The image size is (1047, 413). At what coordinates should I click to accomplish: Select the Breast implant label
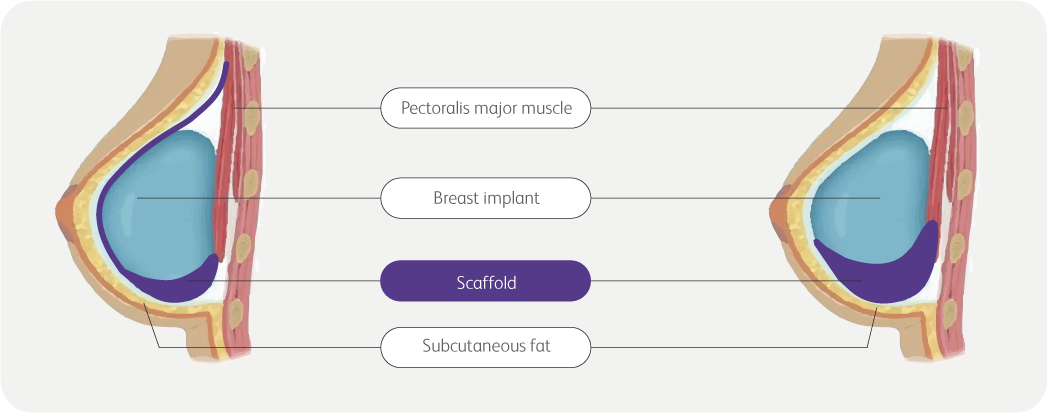pyautogui.click(x=485, y=198)
